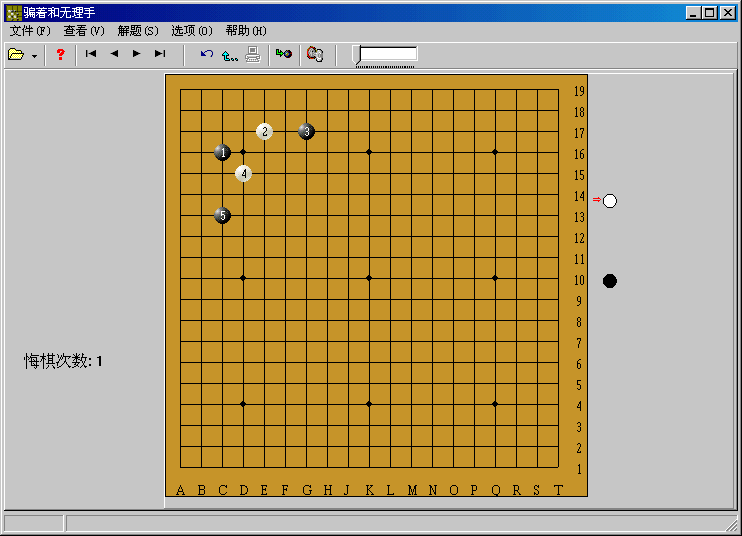
Task: Click the green arrow stone icon
Action: [x=284, y=54]
